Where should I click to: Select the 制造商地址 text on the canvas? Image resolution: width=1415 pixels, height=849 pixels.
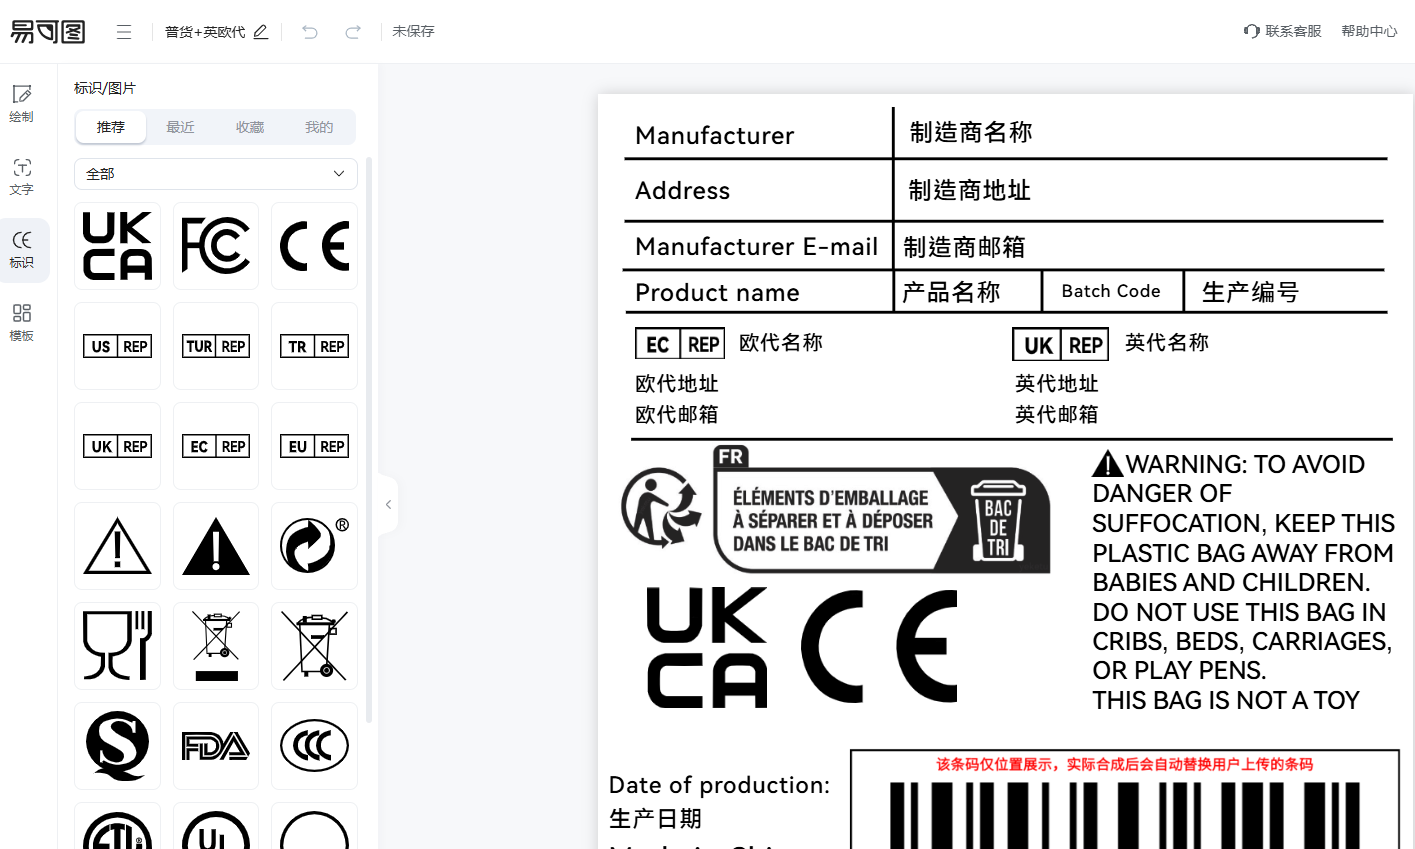click(x=969, y=190)
